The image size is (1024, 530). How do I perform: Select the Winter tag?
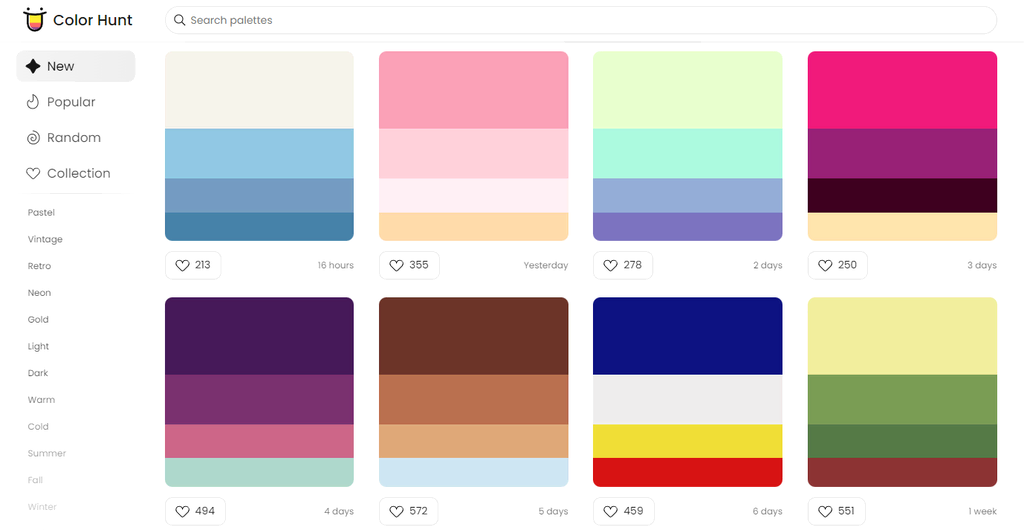coord(42,507)
